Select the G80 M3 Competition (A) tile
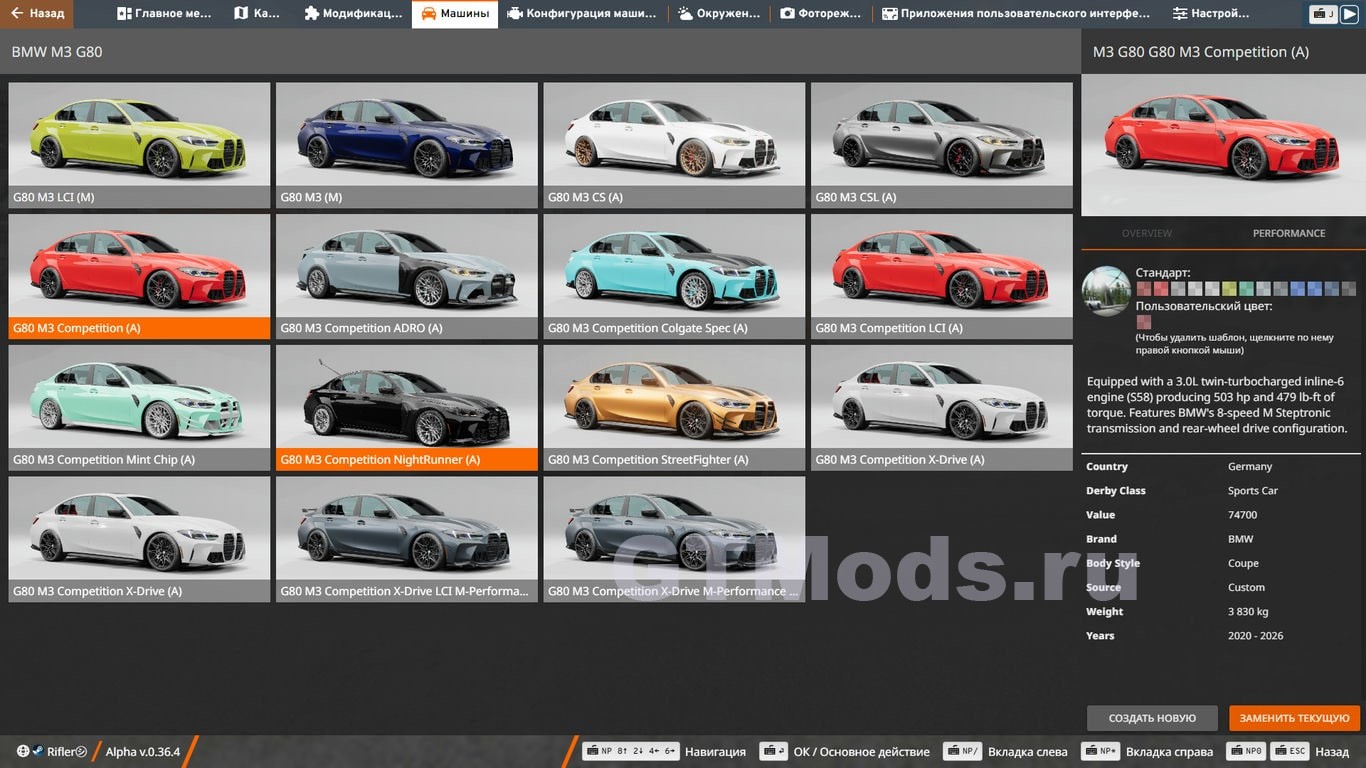This screenshot has height=768, width=1366. 140,276
